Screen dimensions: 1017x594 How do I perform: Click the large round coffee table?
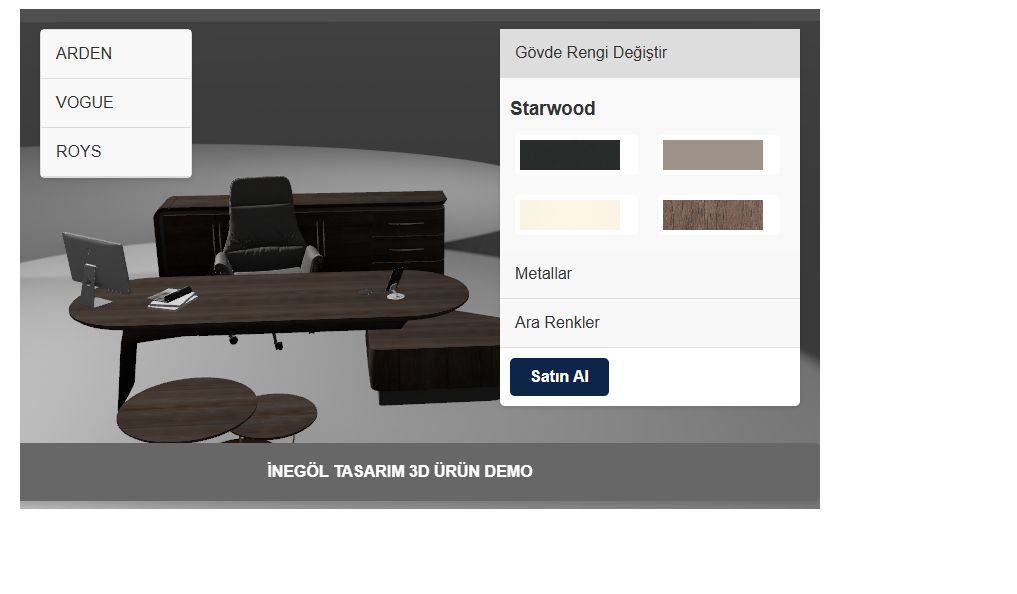click(187, 409)
